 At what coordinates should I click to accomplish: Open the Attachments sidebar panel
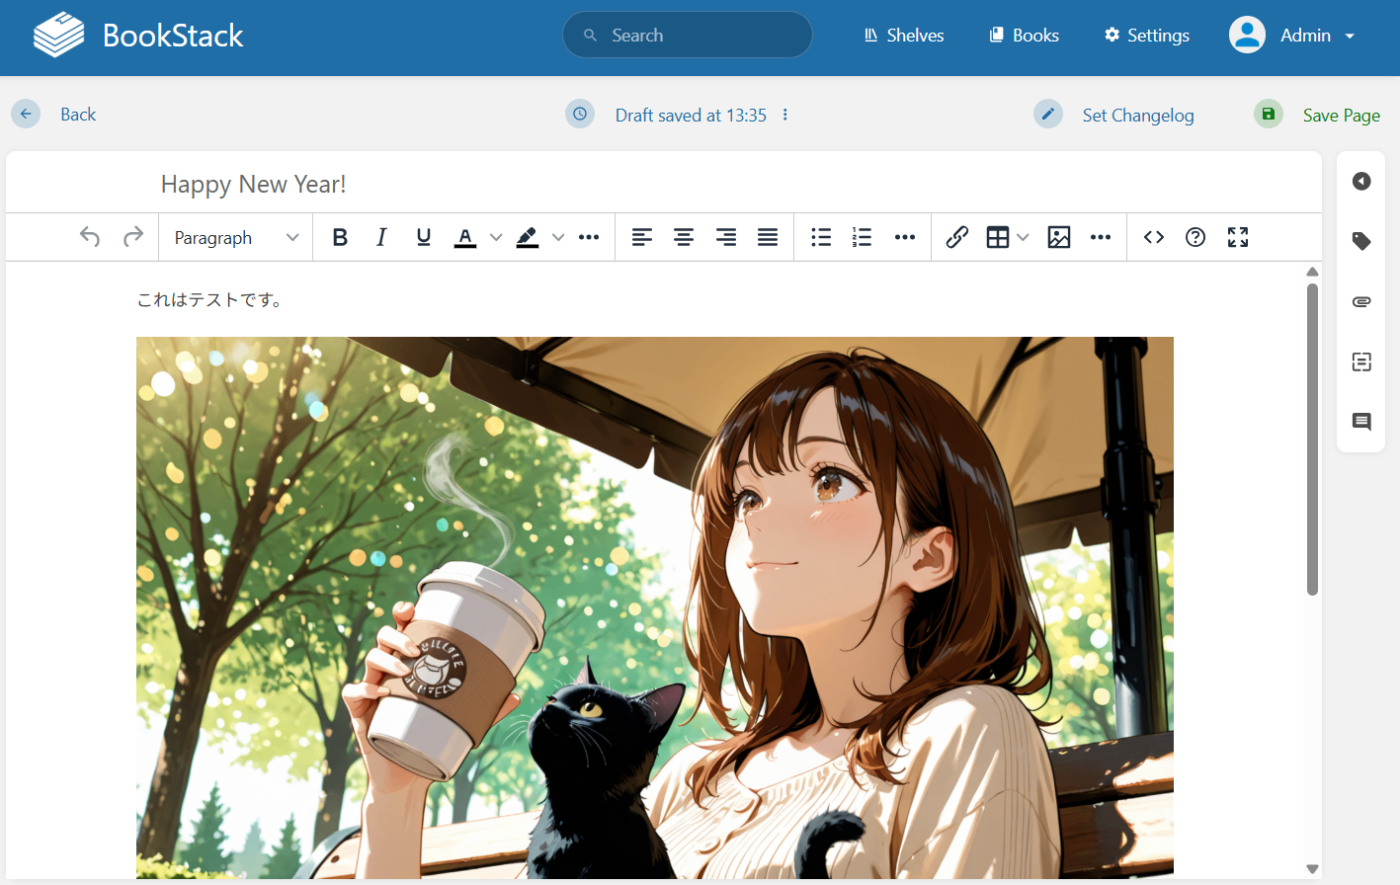1361,301
